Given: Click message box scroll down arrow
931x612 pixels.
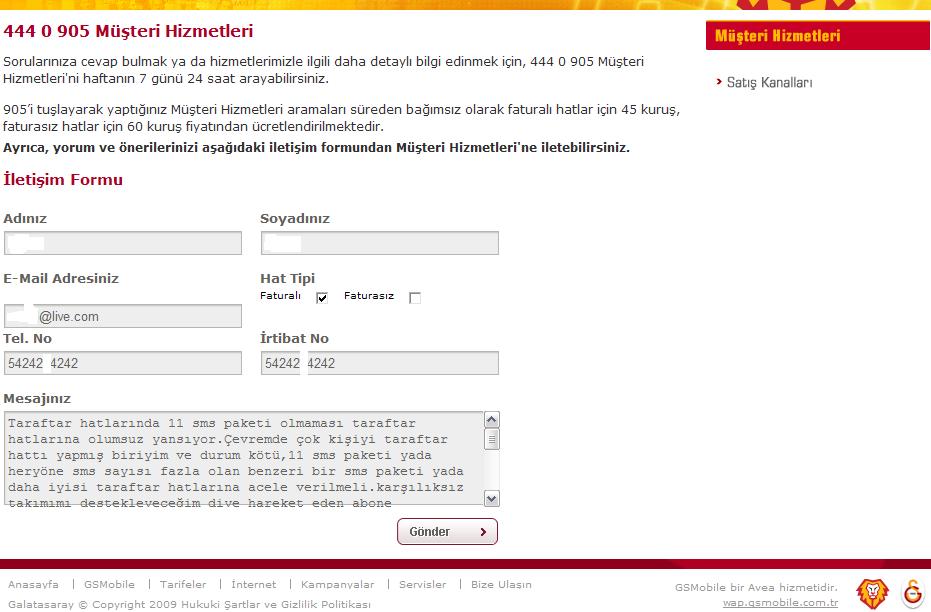Looking at the screenshot, I should click(x=492, y=498).
